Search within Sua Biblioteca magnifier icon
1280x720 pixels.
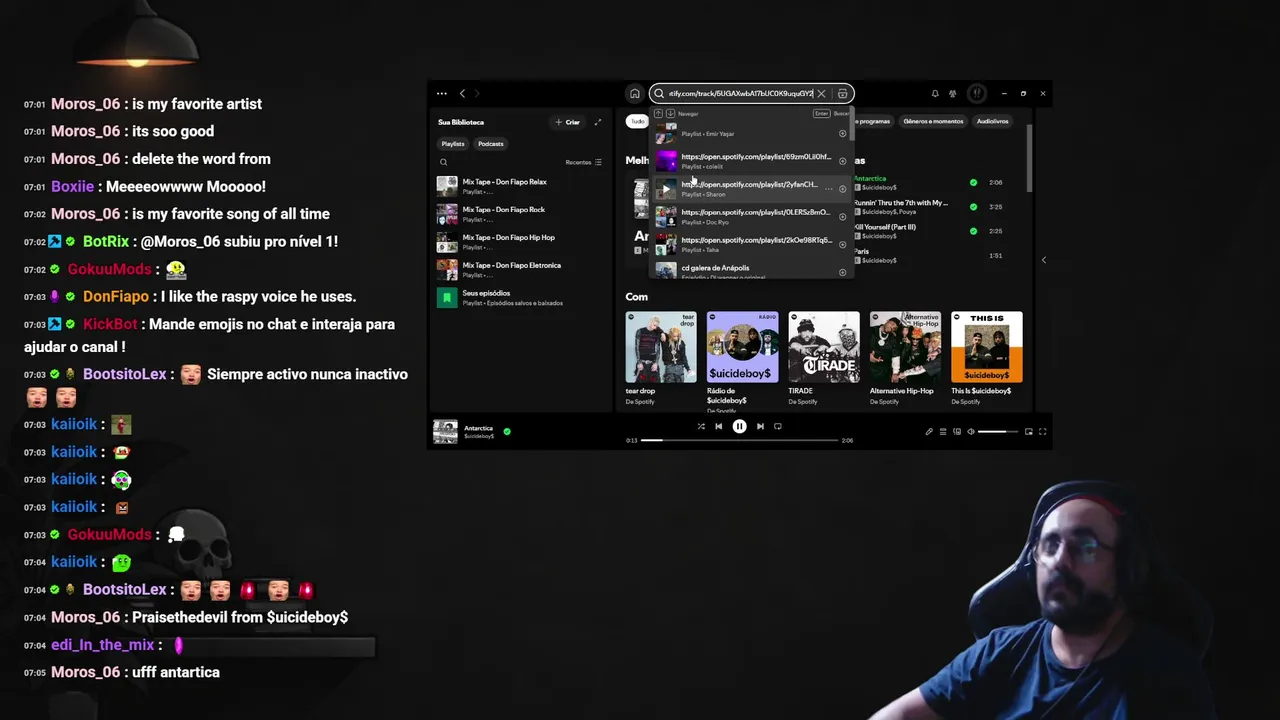tap(443, 162)
